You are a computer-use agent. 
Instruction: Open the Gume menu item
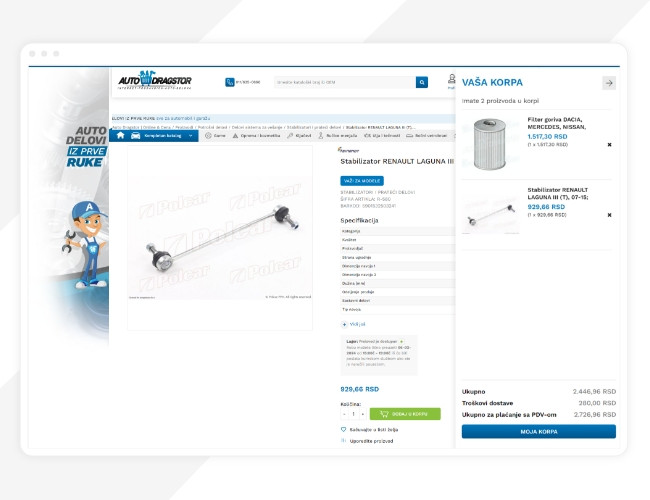216,136
